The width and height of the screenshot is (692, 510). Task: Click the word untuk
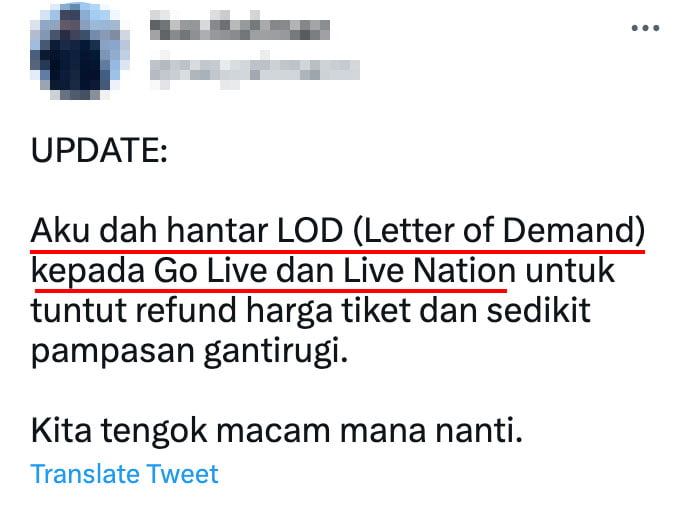pos(570,270)
